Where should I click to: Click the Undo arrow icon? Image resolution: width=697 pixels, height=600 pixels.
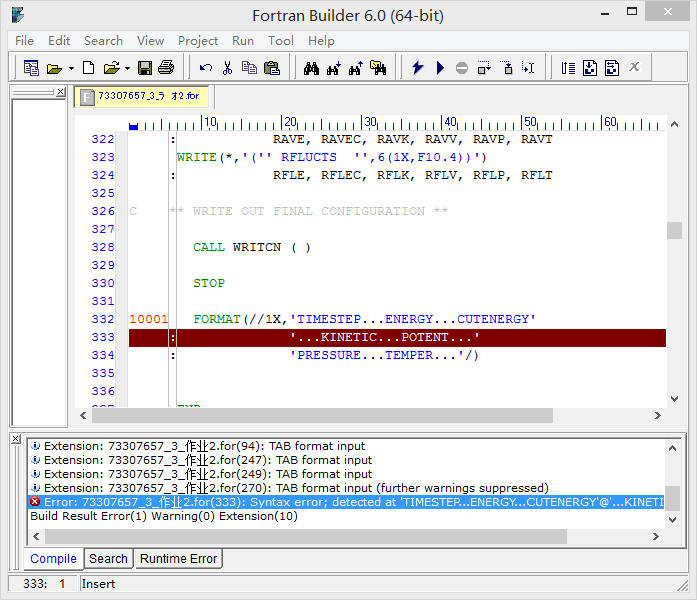point(206,68)
